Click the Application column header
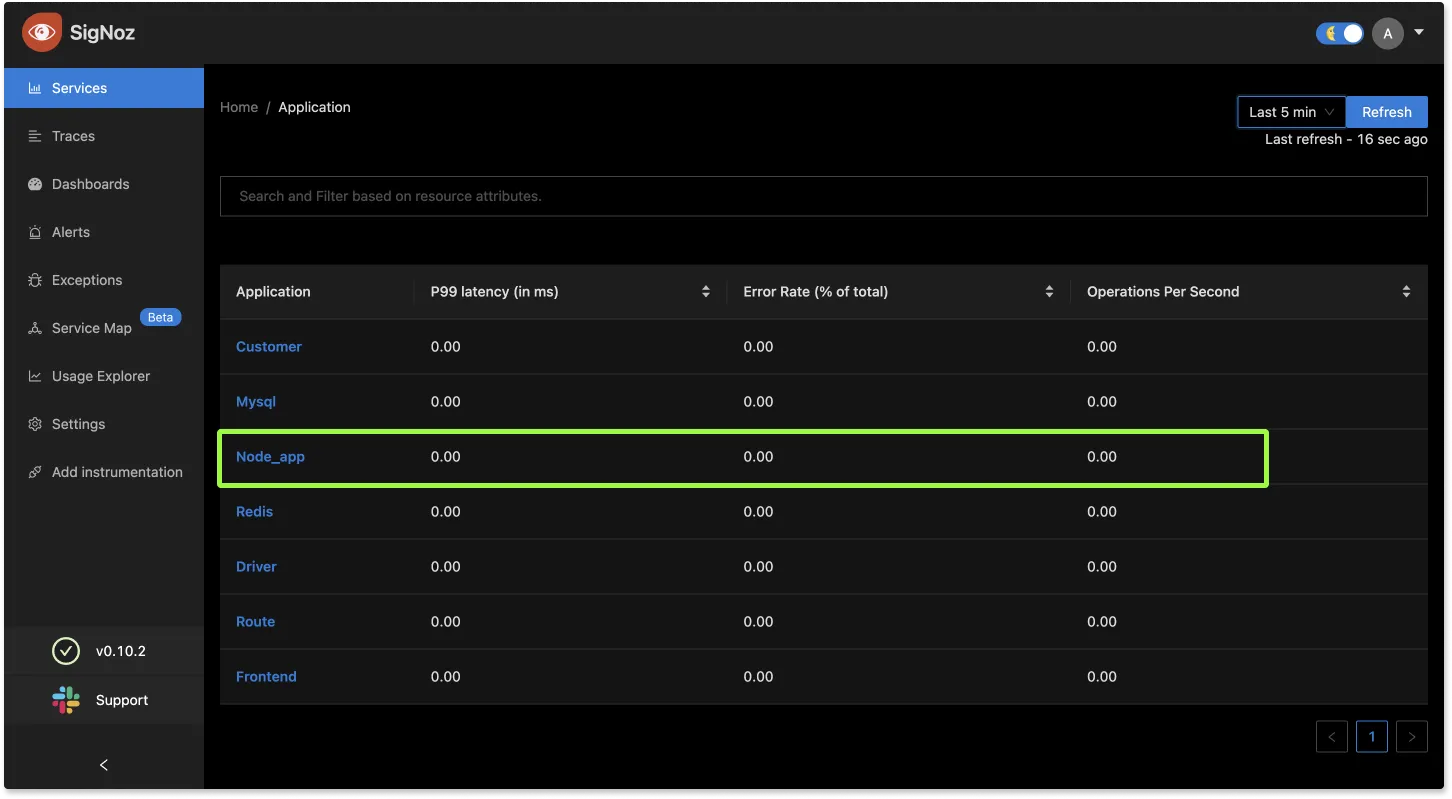Screen dimensions: 1452x799 click(273, 292)
